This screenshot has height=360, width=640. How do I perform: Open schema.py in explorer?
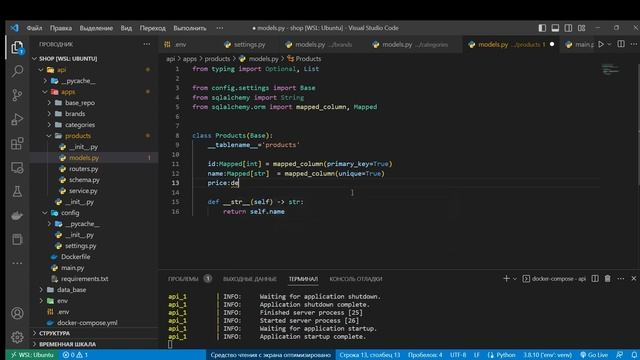[84, 180]
